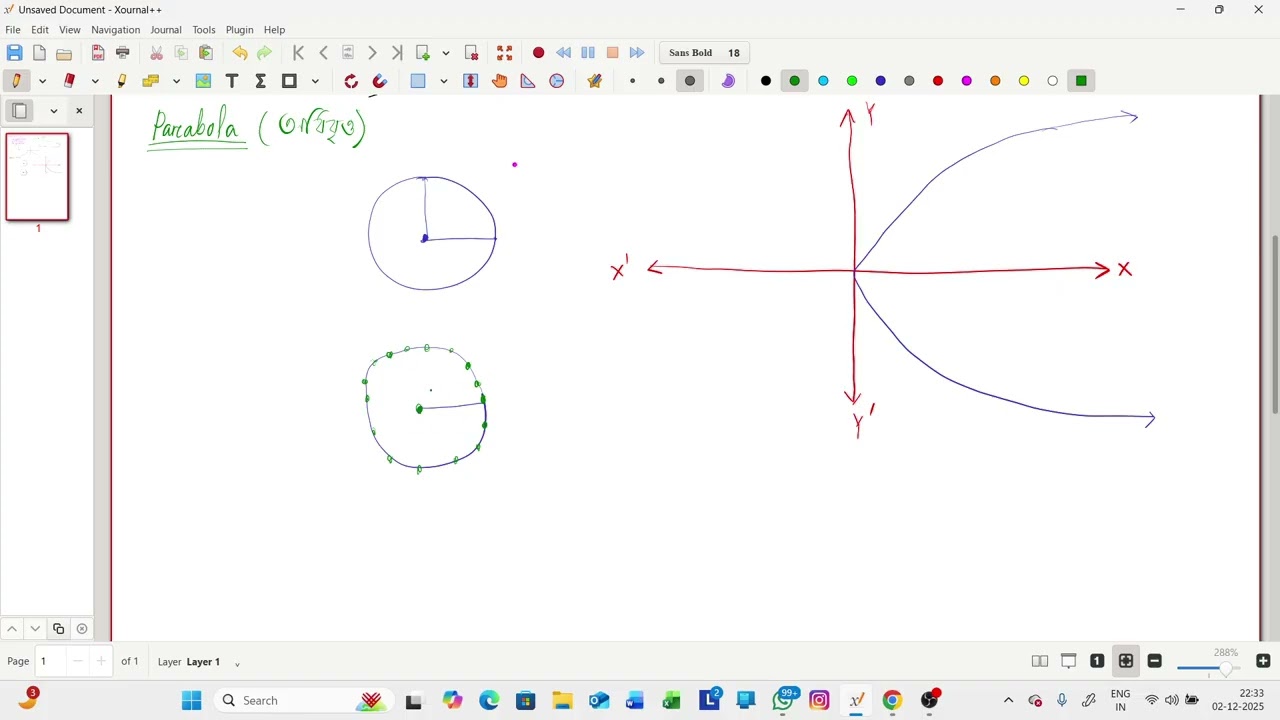Toggle presentation mode in status bar

[x=1069, y=661]
